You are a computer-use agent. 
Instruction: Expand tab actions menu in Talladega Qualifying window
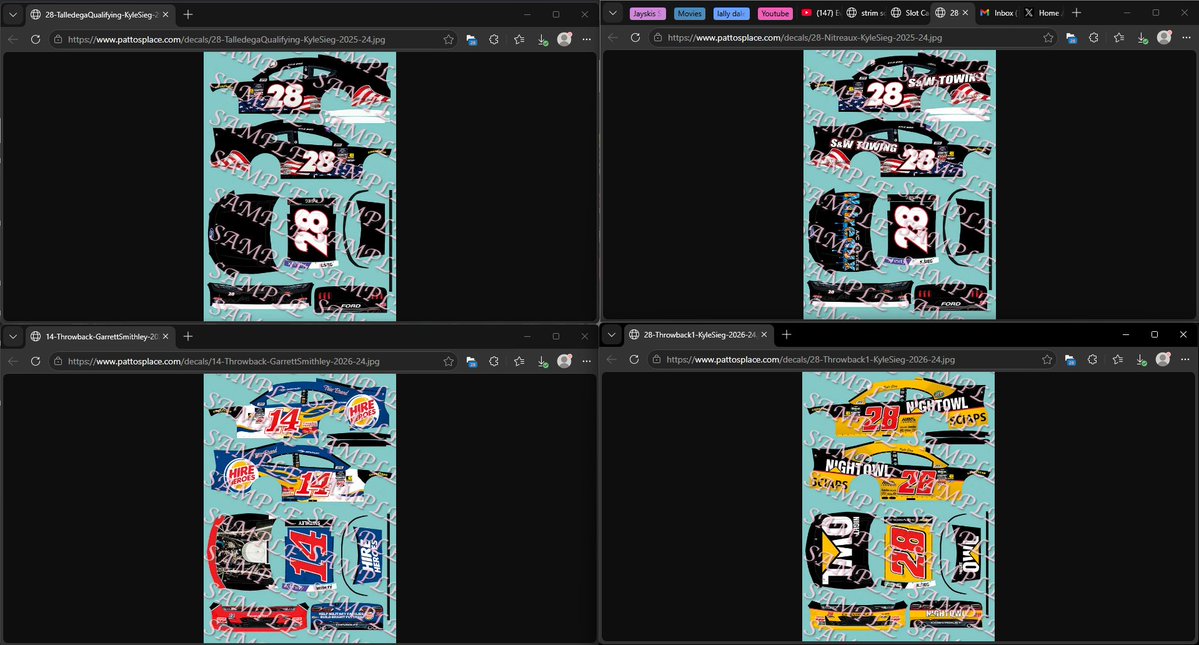13,15
